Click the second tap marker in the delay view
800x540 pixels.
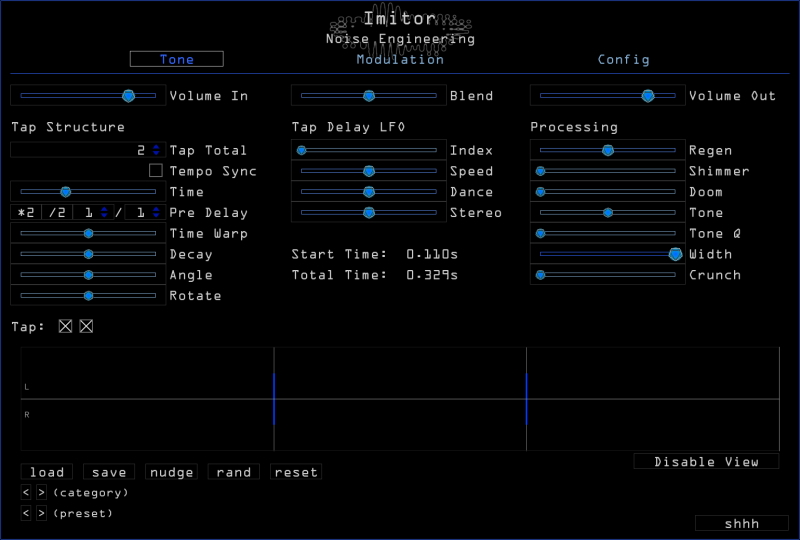click(x=527, y=399)
